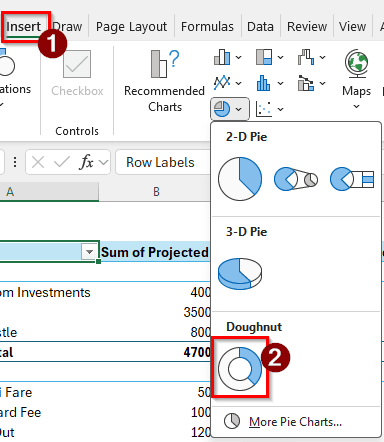The height and width of the screenshot is (442, 384).
Task: Confirm formula bar entry checkmark
Action: point(62,162)
